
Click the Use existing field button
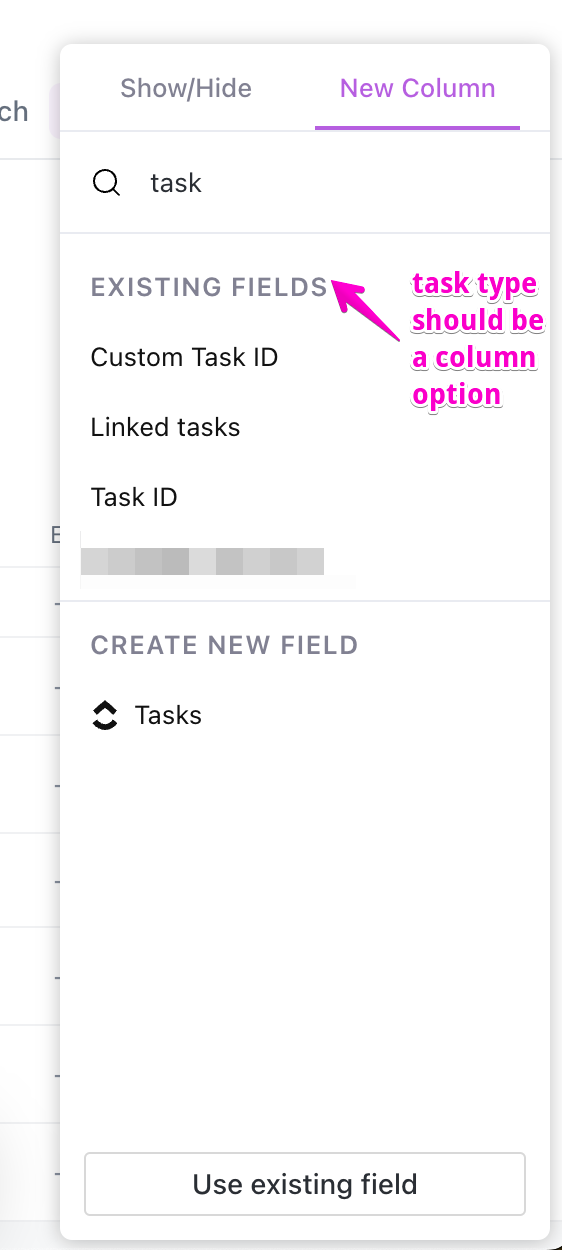coord(305,1185)
